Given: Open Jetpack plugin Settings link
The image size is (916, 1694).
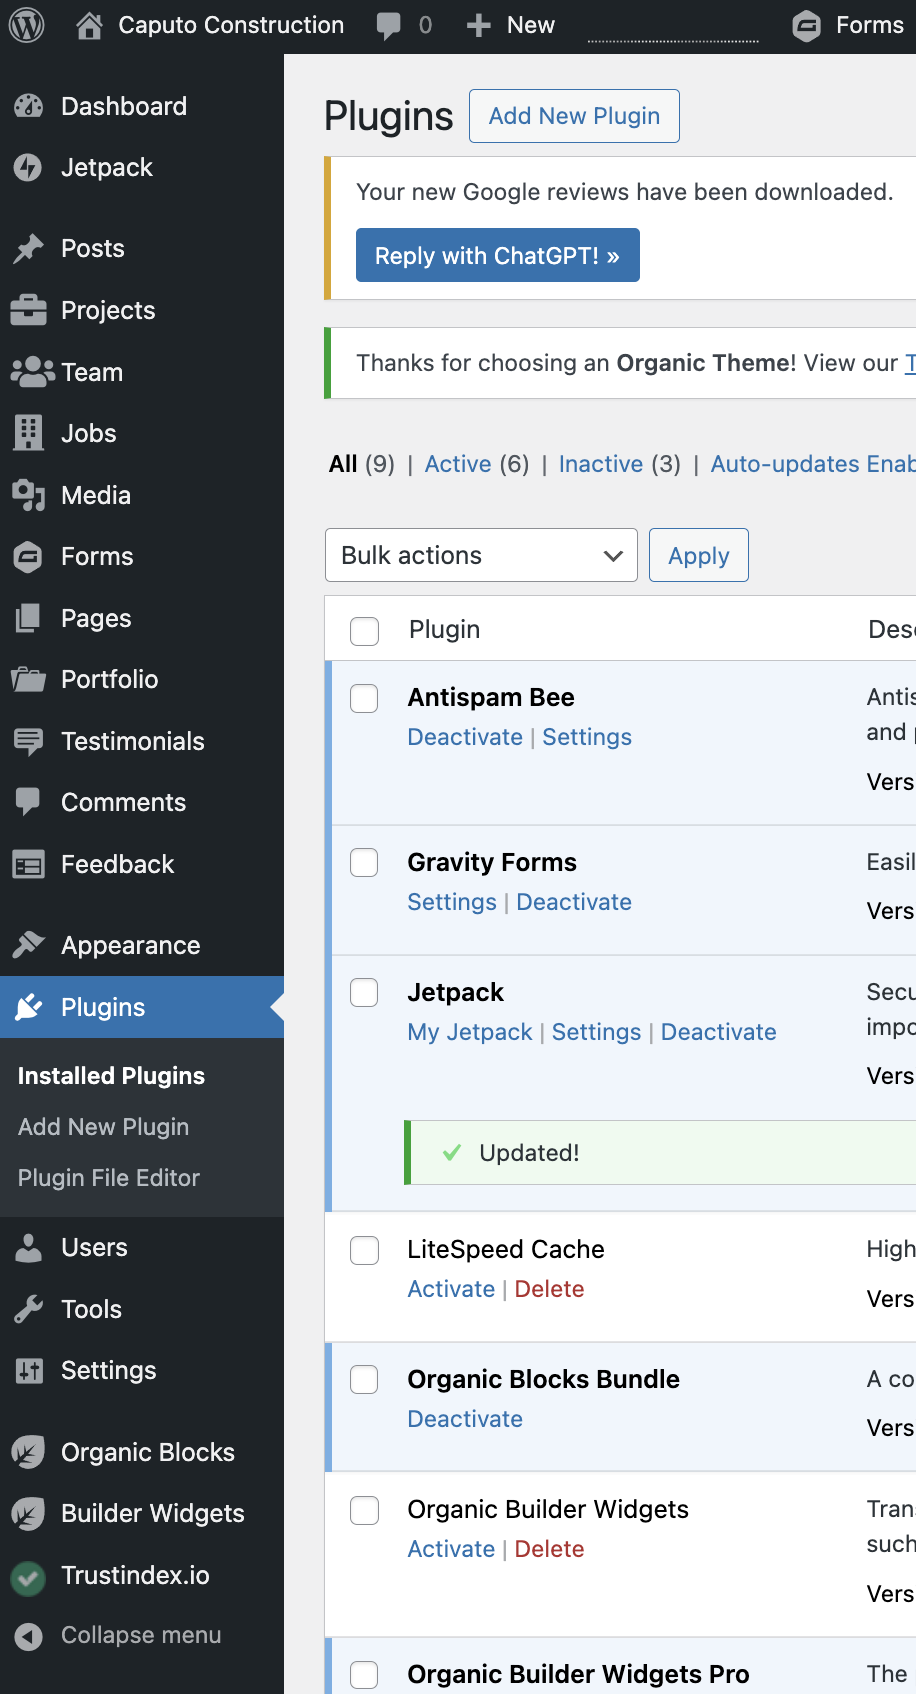Looking at the screenshot, I should 597,1032.
